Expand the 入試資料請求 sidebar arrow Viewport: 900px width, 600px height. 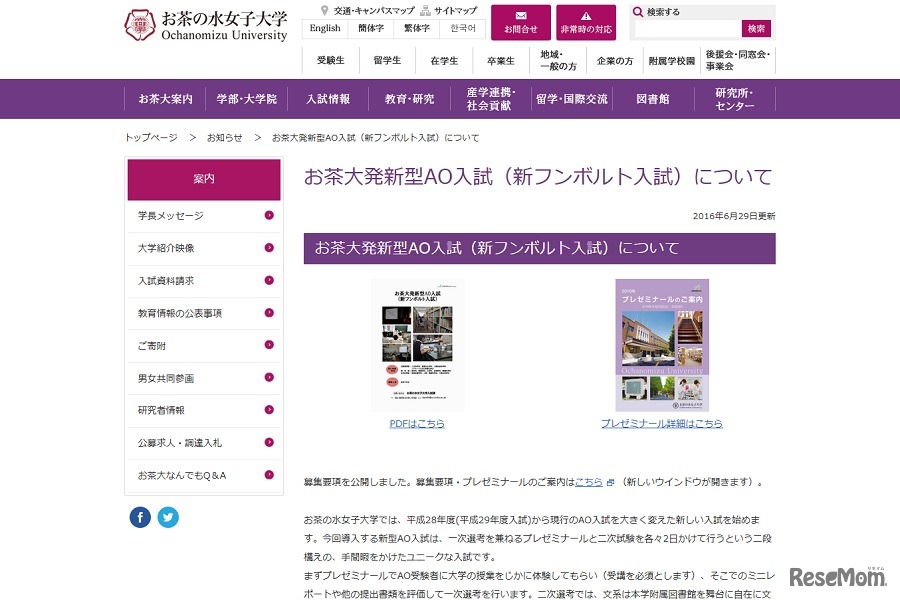269,281
